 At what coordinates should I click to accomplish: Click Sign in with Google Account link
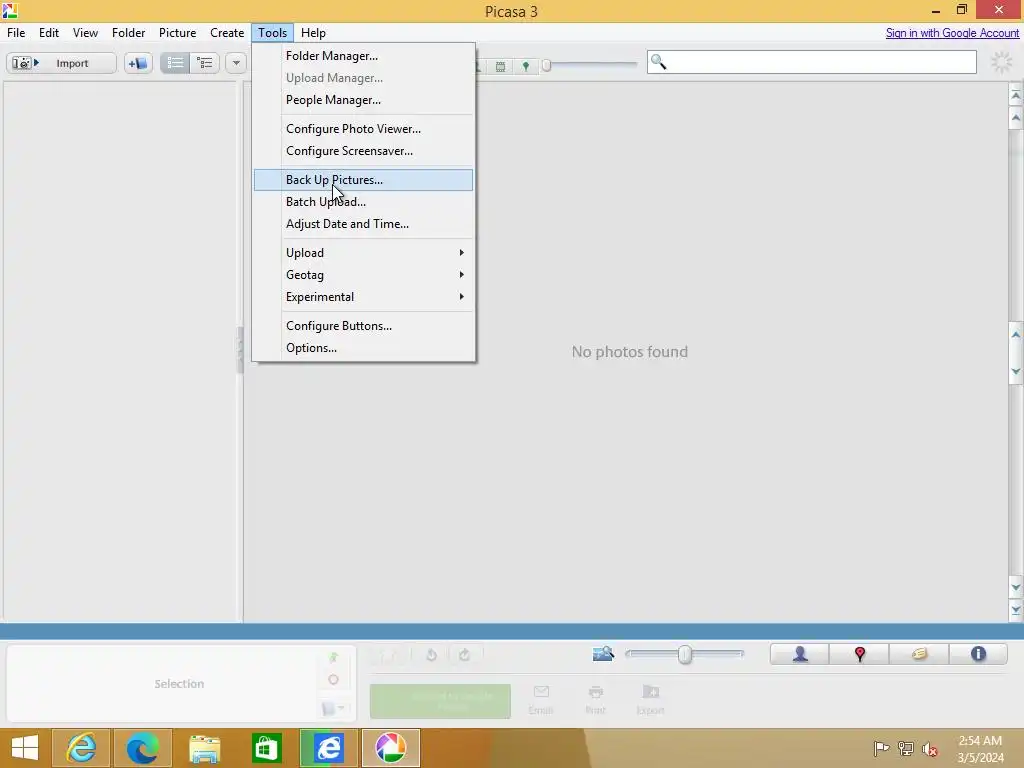click(x=952, y=33)
